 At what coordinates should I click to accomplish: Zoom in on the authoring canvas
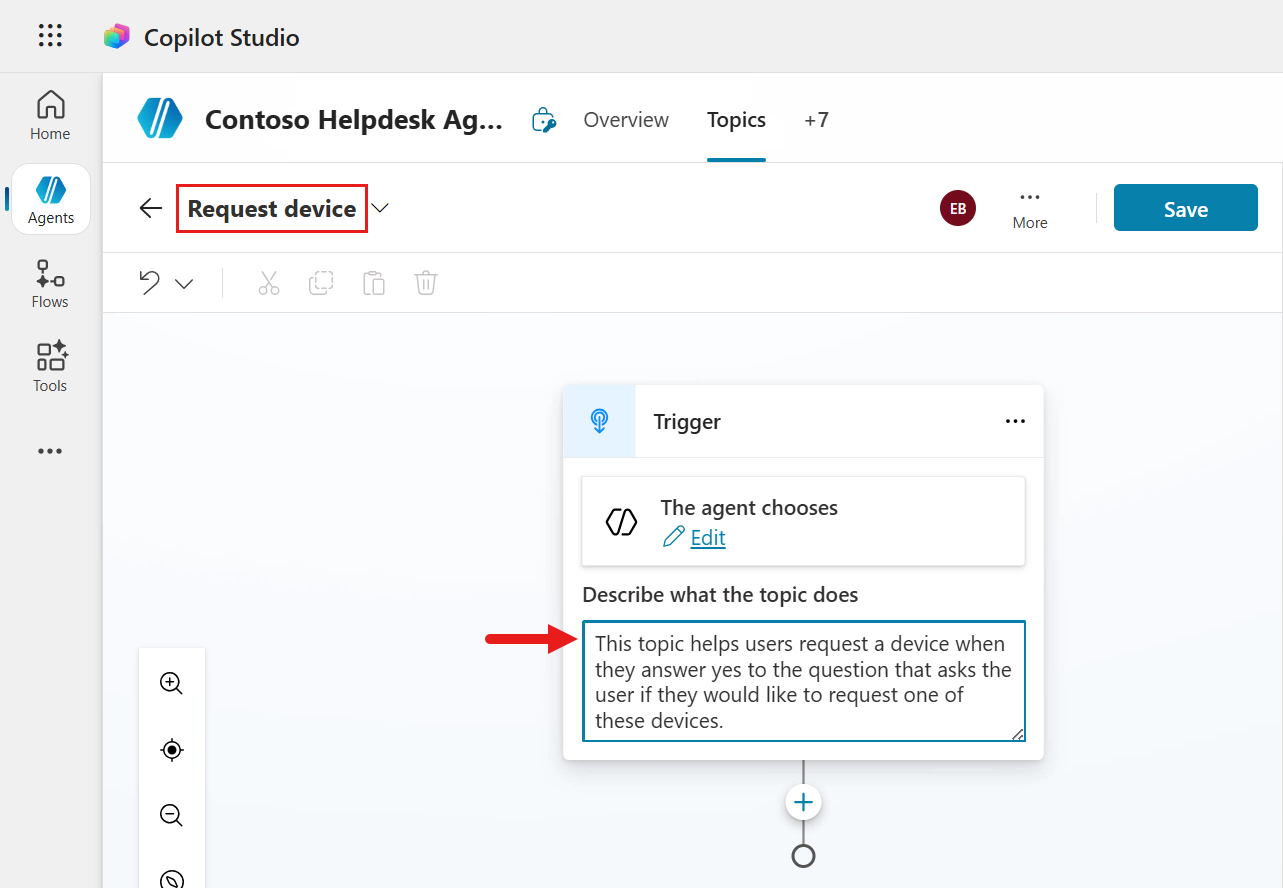tap(171, 683)
